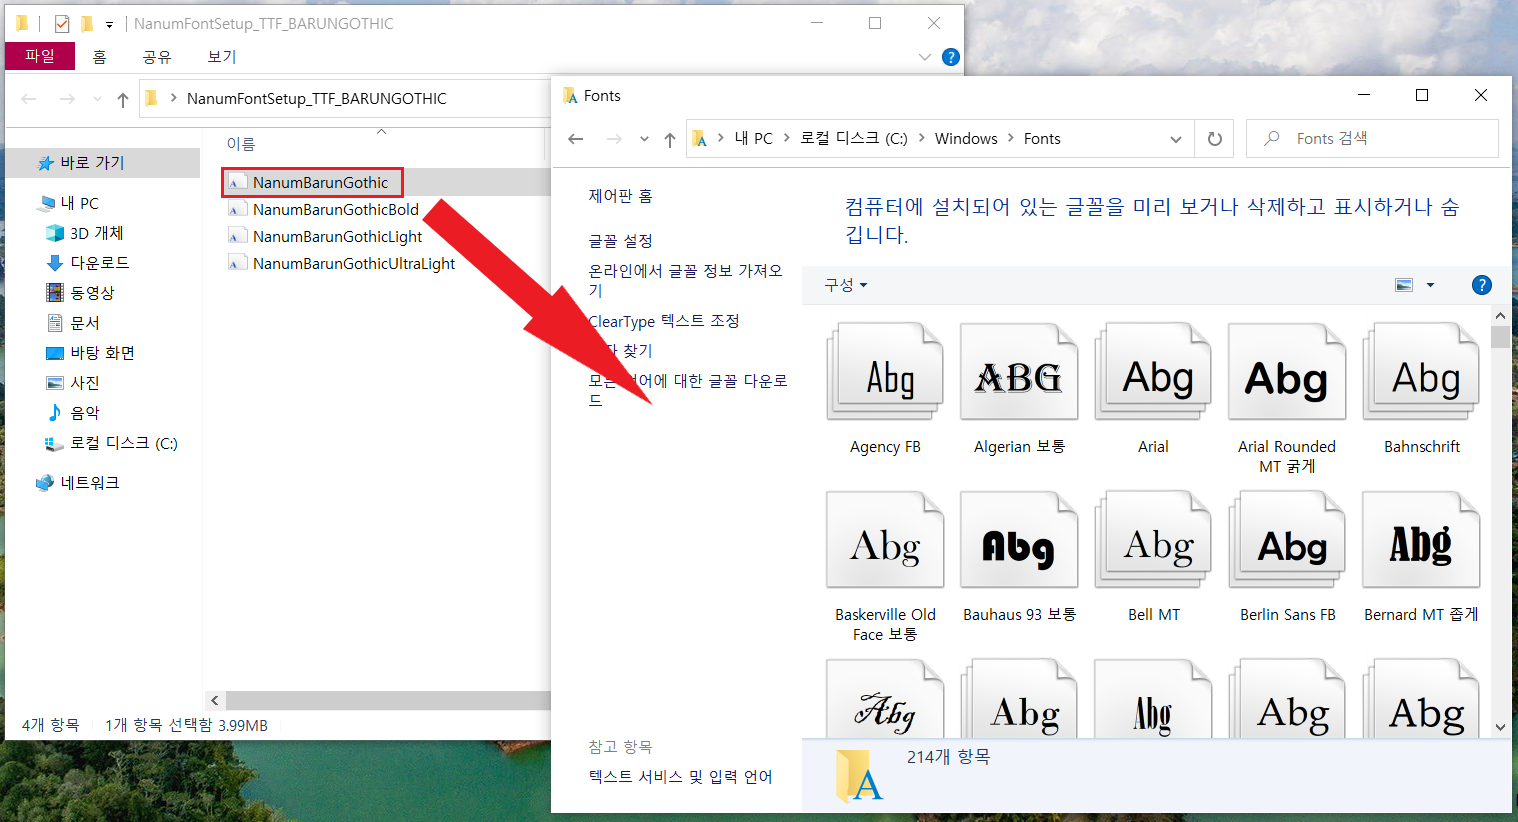
Task: Open 문서 folder in sidebar
Action: pos(73,323)
